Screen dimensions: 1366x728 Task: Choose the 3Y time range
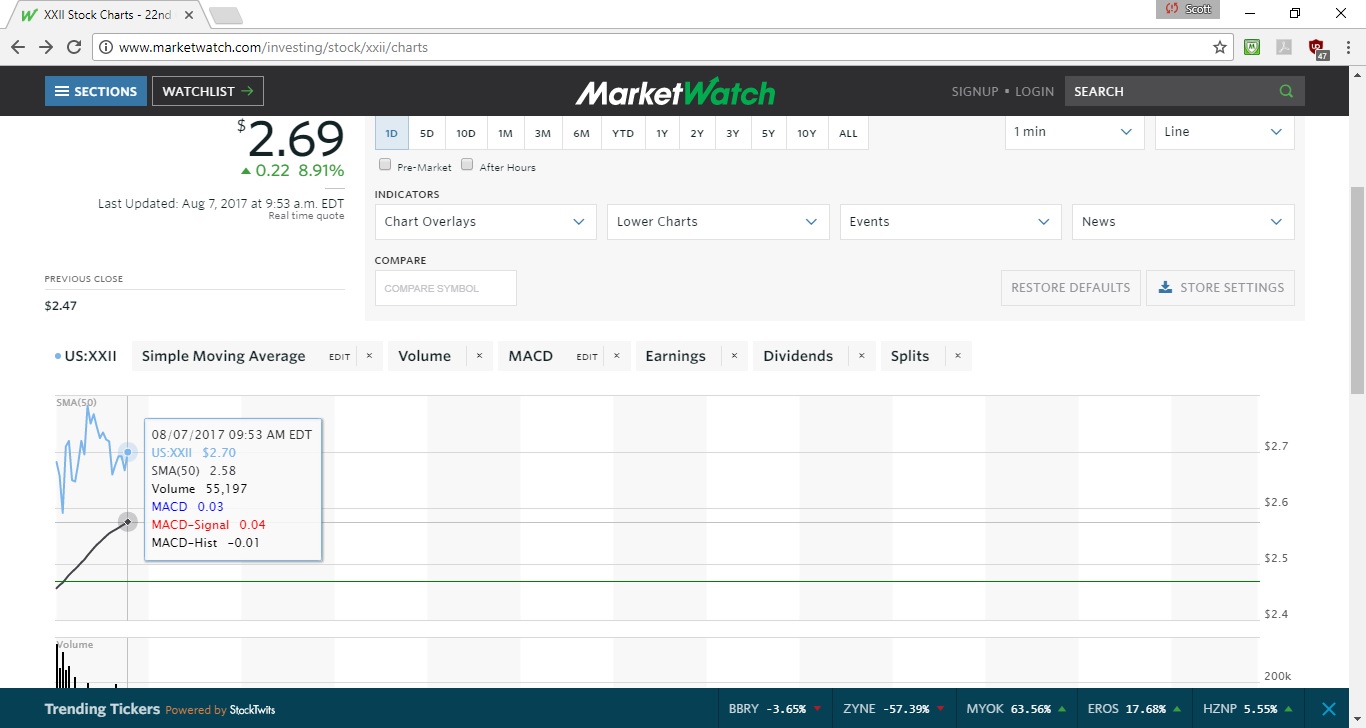(733, 133)
